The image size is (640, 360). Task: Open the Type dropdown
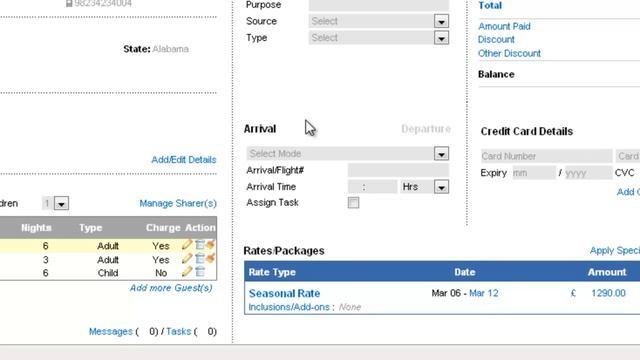pyautogui.click(x=441, y=38)
